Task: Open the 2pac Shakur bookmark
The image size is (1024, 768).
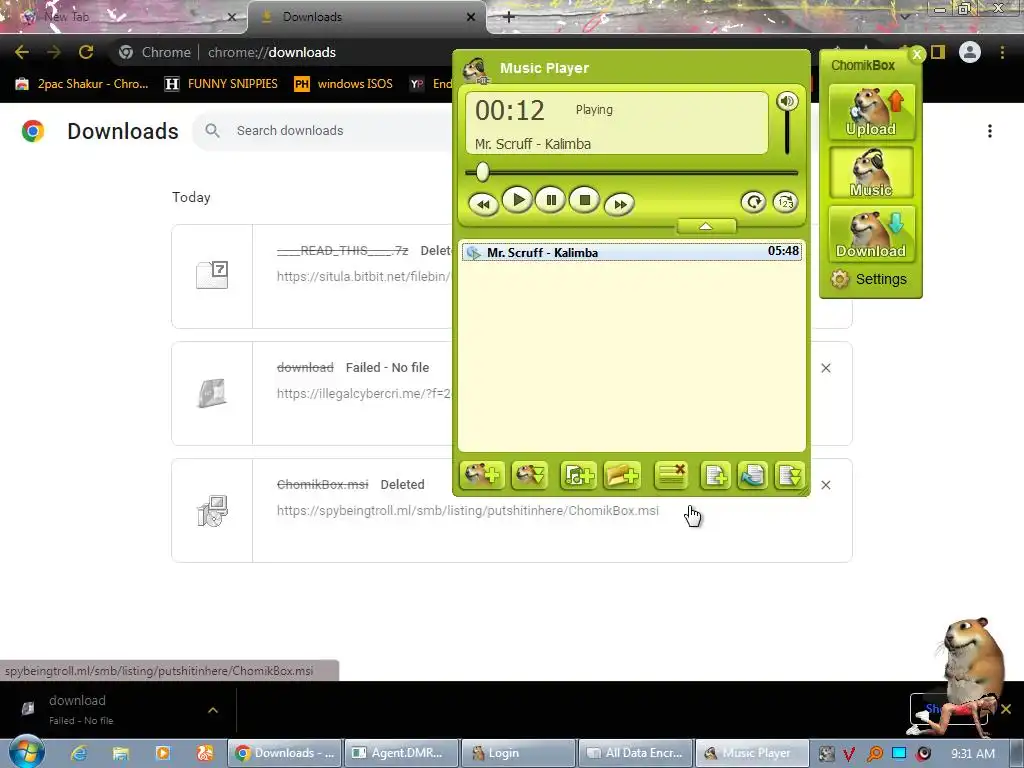Action: pos(82,84)
